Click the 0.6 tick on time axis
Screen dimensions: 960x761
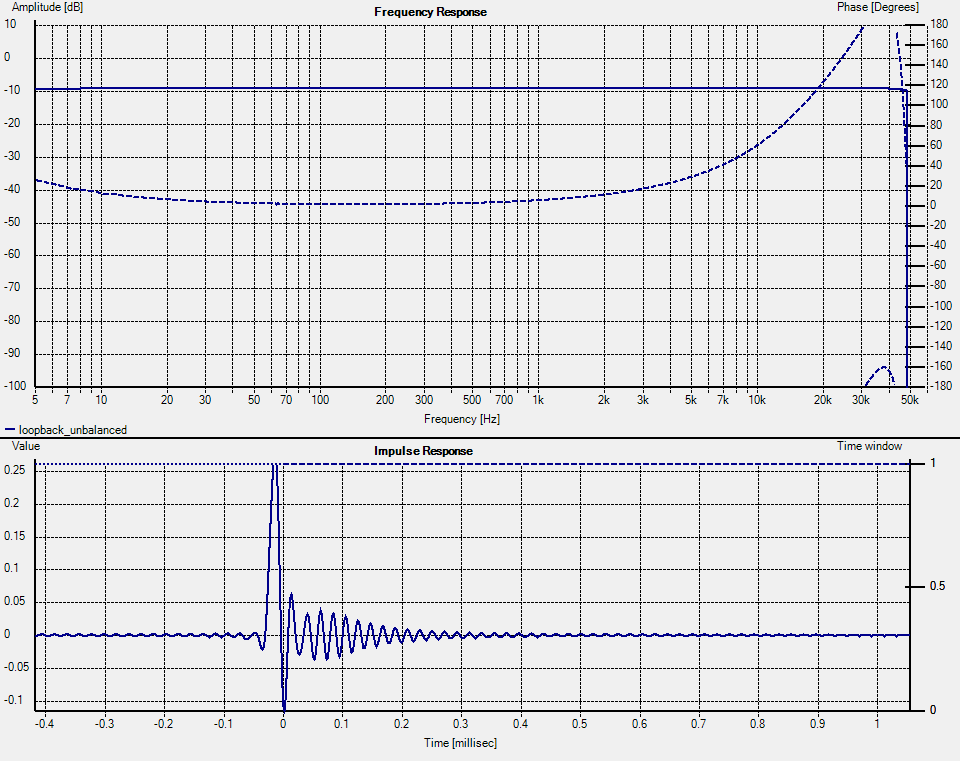[x=639, y=724]
